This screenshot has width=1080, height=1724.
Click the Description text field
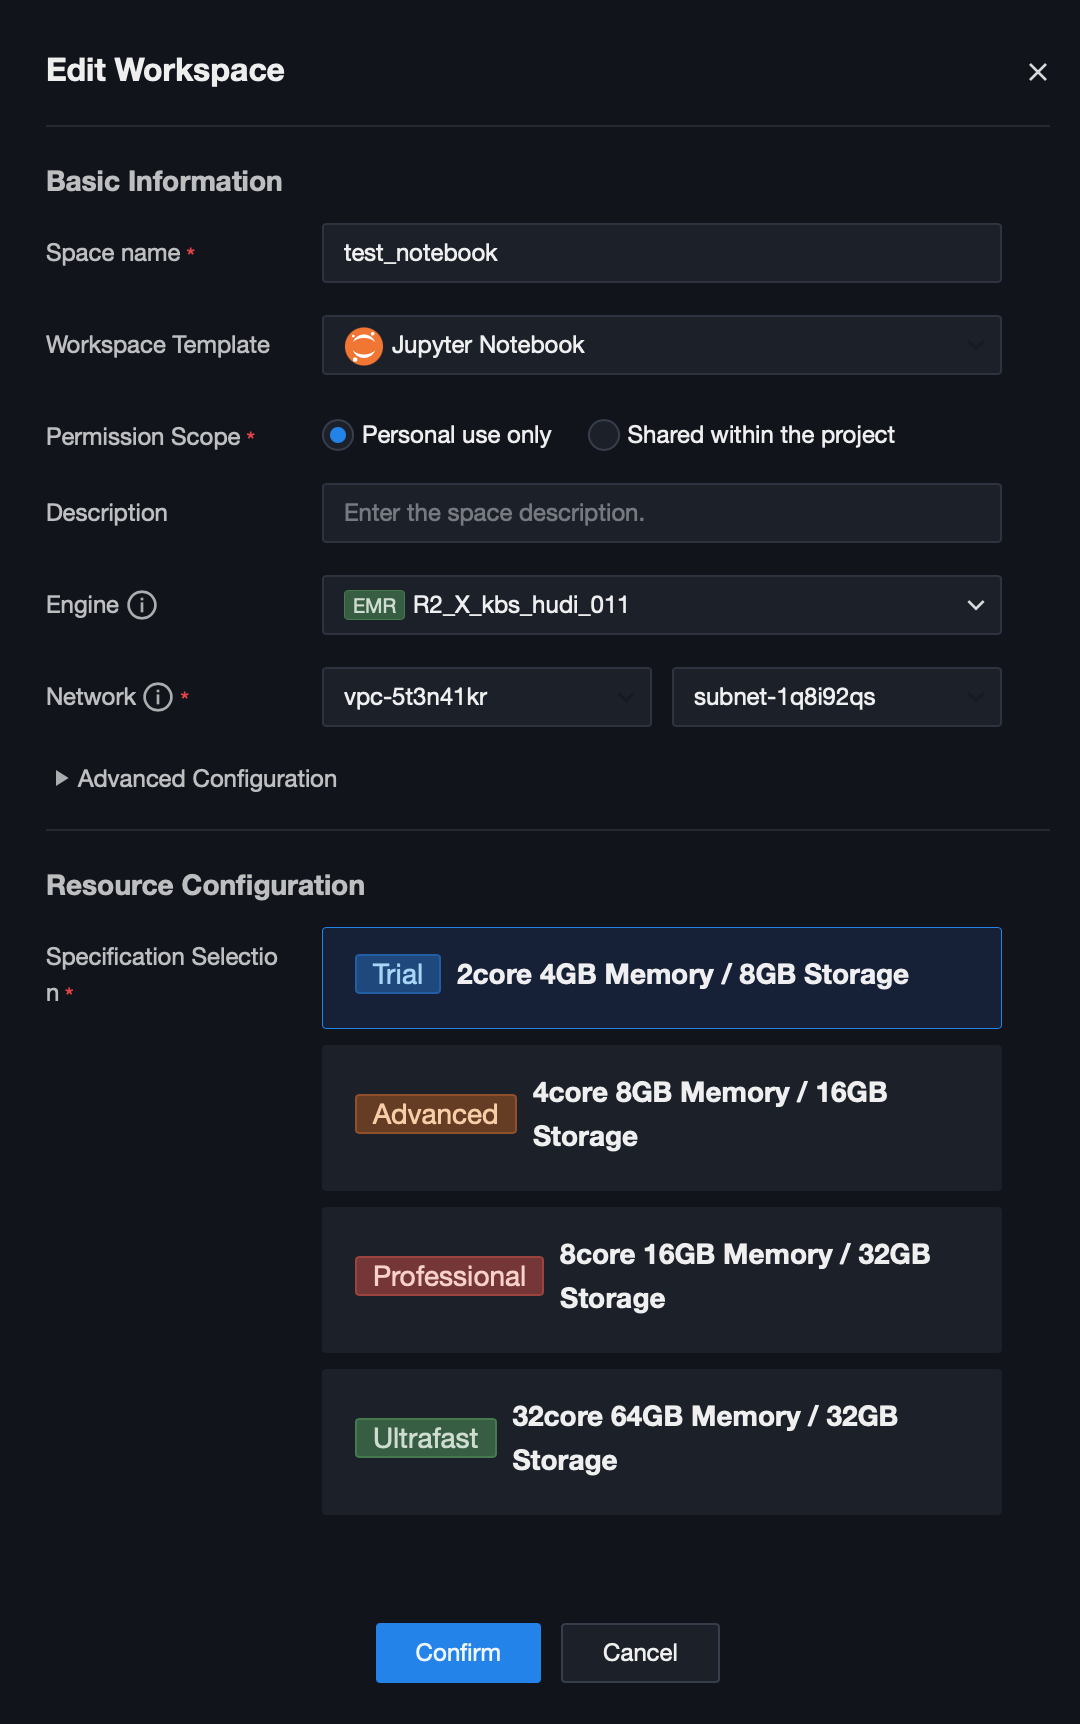click(x=661, y=513)
